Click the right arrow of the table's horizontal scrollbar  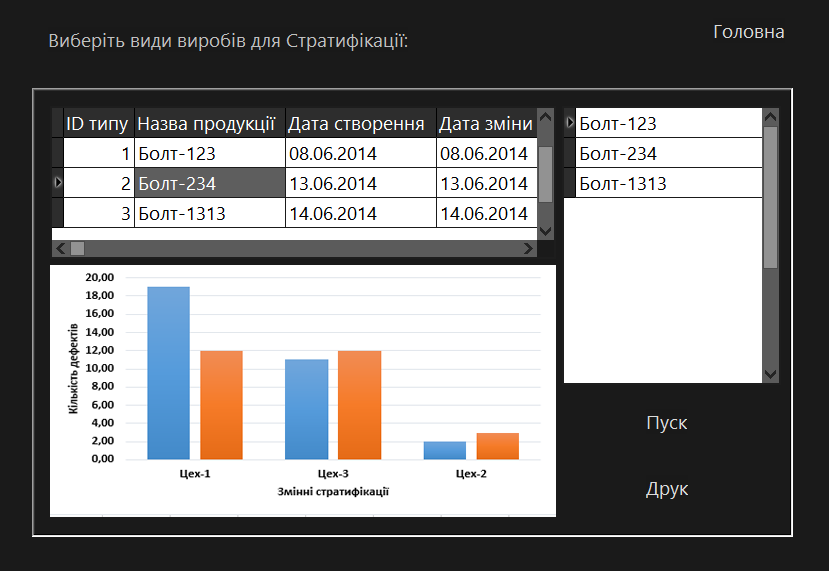(528, 248)
